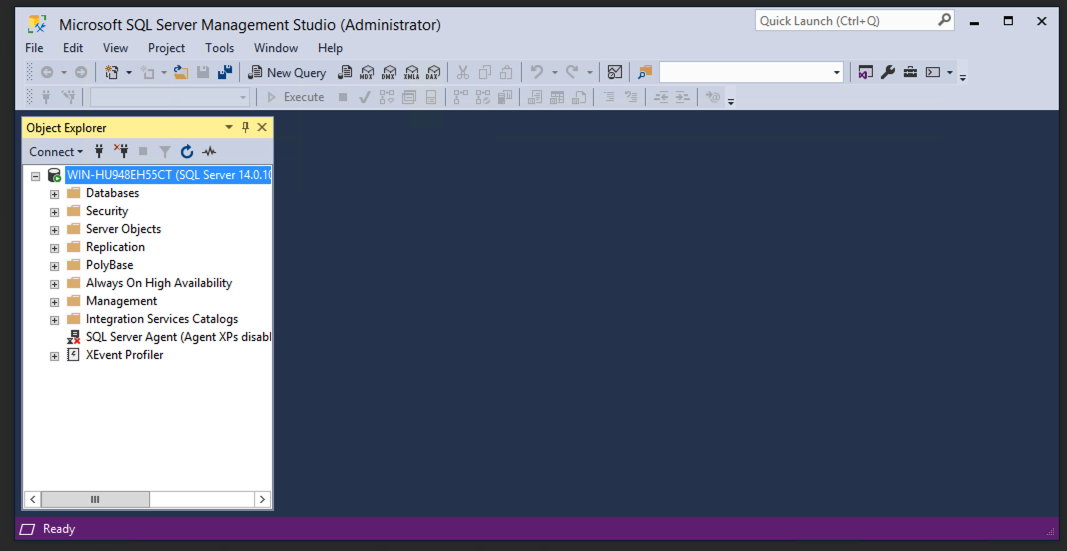
Task: Select the SQL Server Agent tree item
Action: tap(169, 337)
